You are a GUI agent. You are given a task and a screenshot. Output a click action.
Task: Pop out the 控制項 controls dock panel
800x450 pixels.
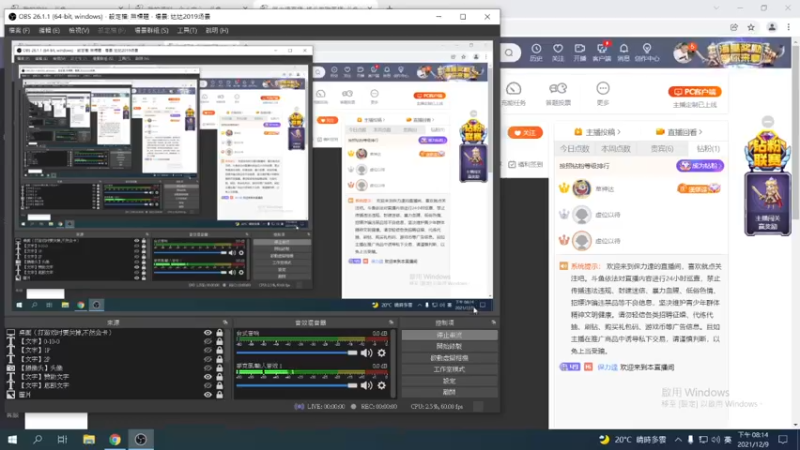(493, 322)
